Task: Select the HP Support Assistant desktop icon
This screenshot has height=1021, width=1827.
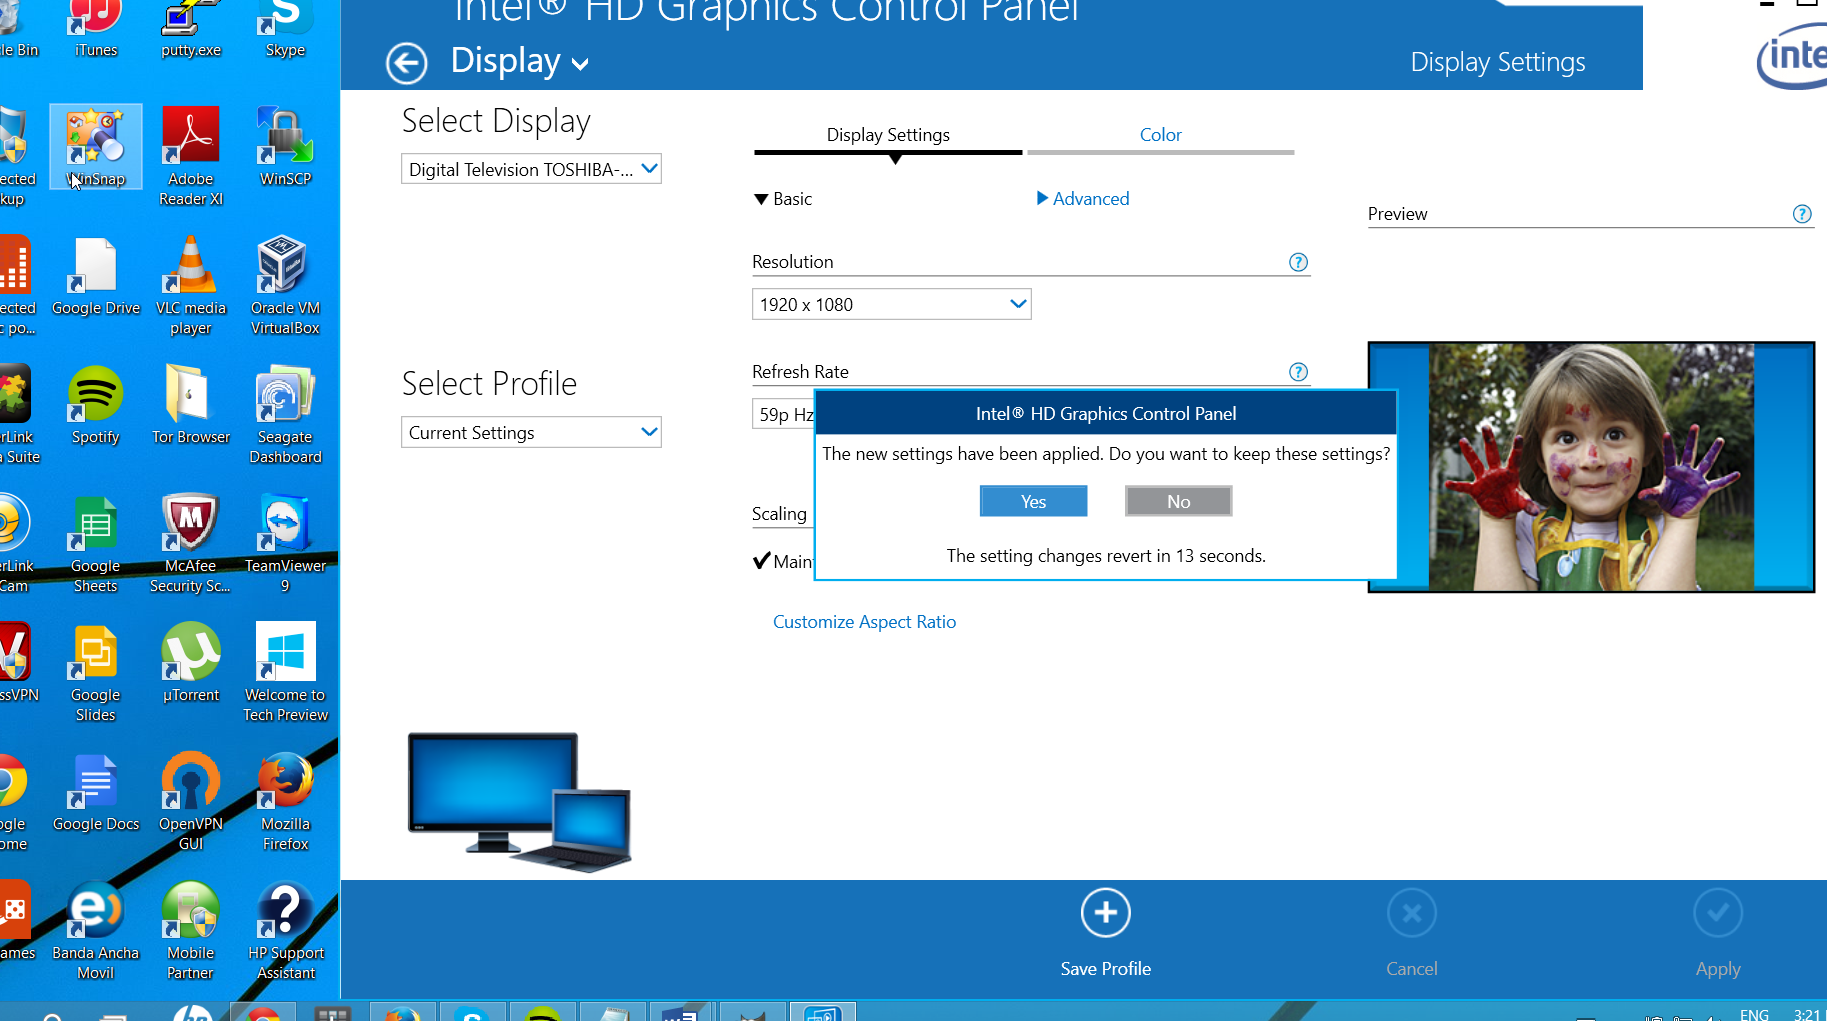Action: (286, 930)
